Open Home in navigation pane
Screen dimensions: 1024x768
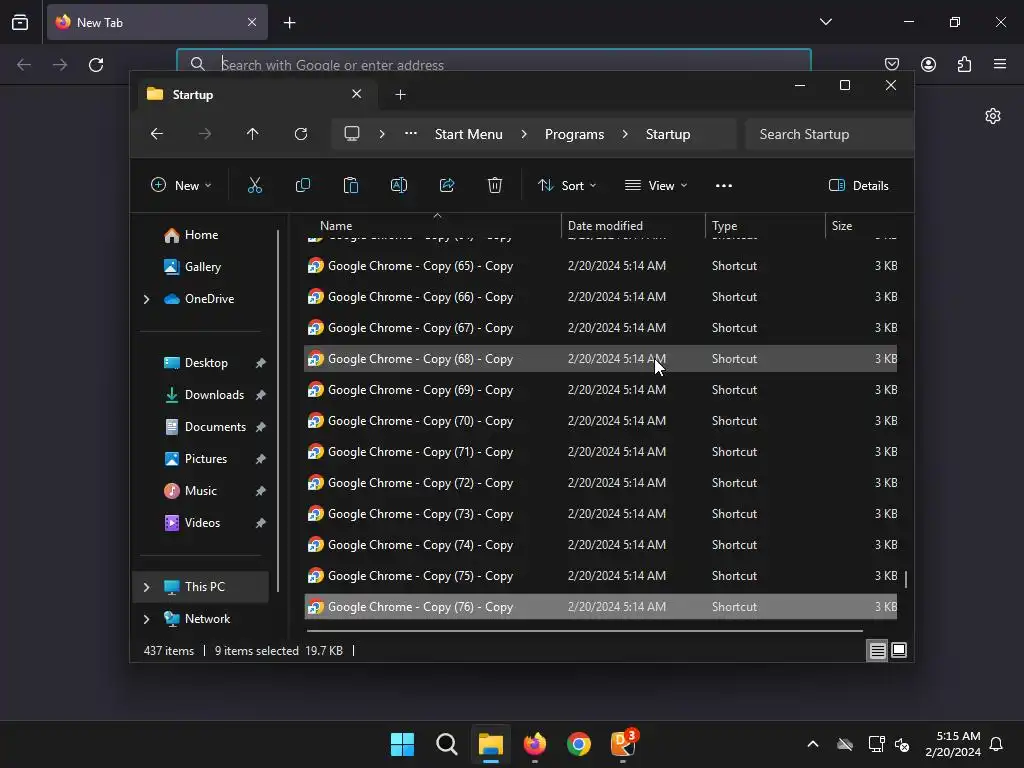(201, 235)
